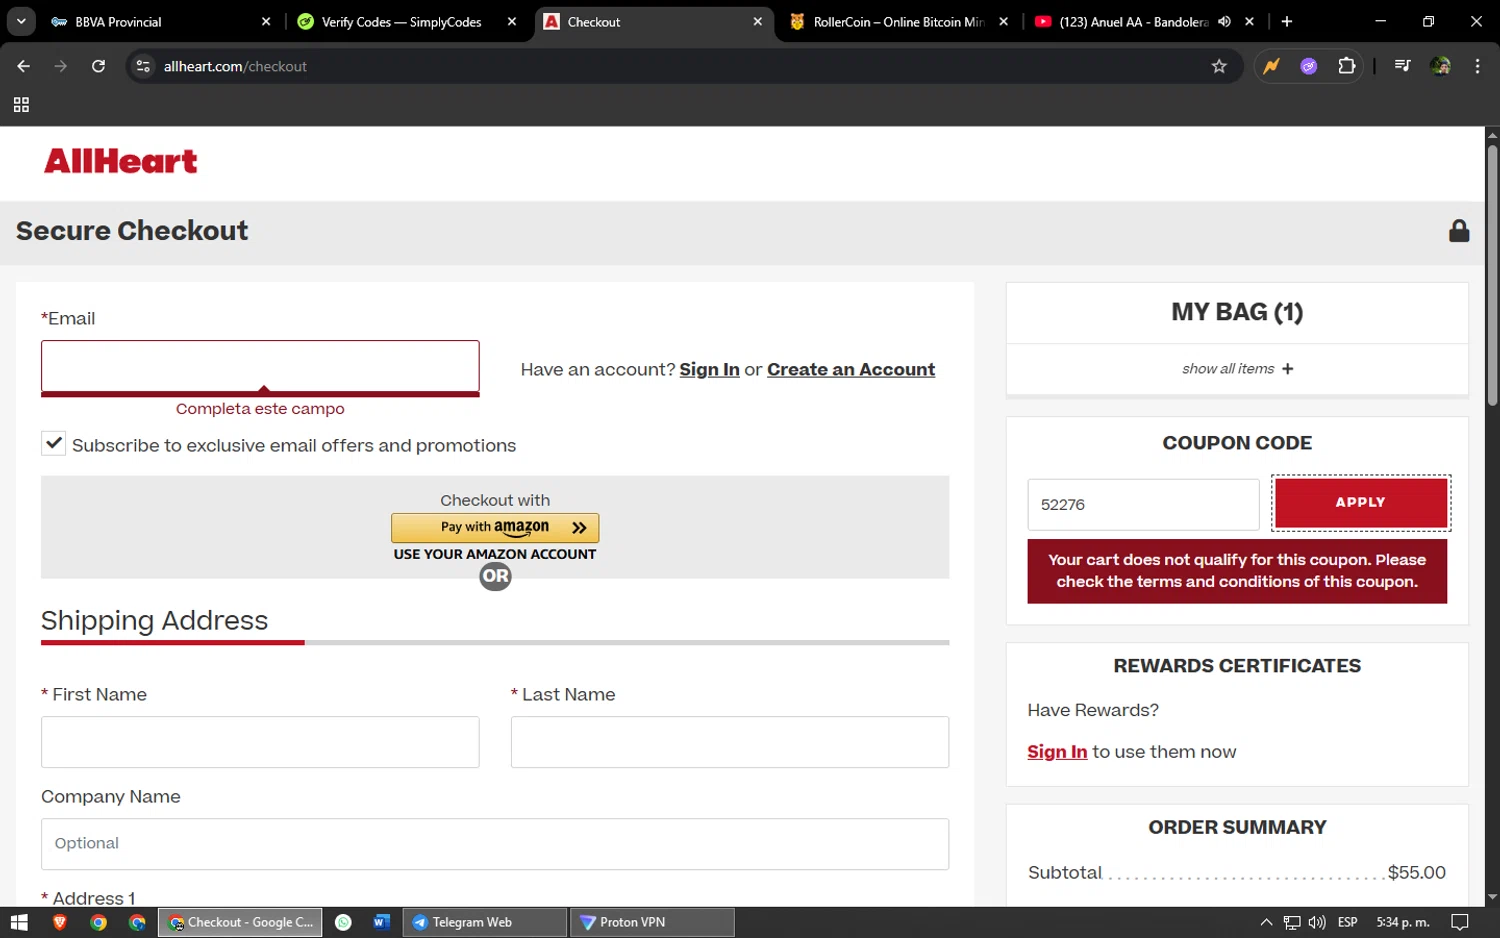Open the Windows Start menu
The width and height of the screenshot is (1500, 938).
tap(19, 922)
